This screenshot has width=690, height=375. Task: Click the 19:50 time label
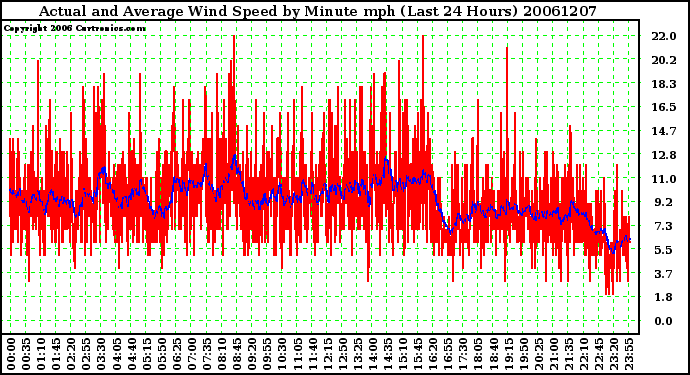[523, 354]
